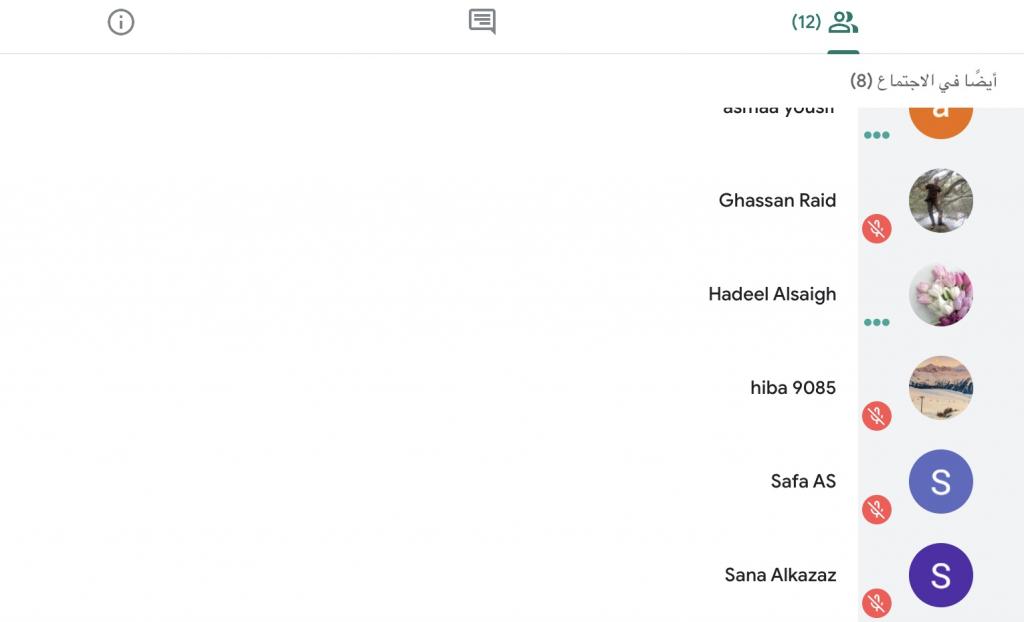Click the muted mic icon for Safa AS

876,510
